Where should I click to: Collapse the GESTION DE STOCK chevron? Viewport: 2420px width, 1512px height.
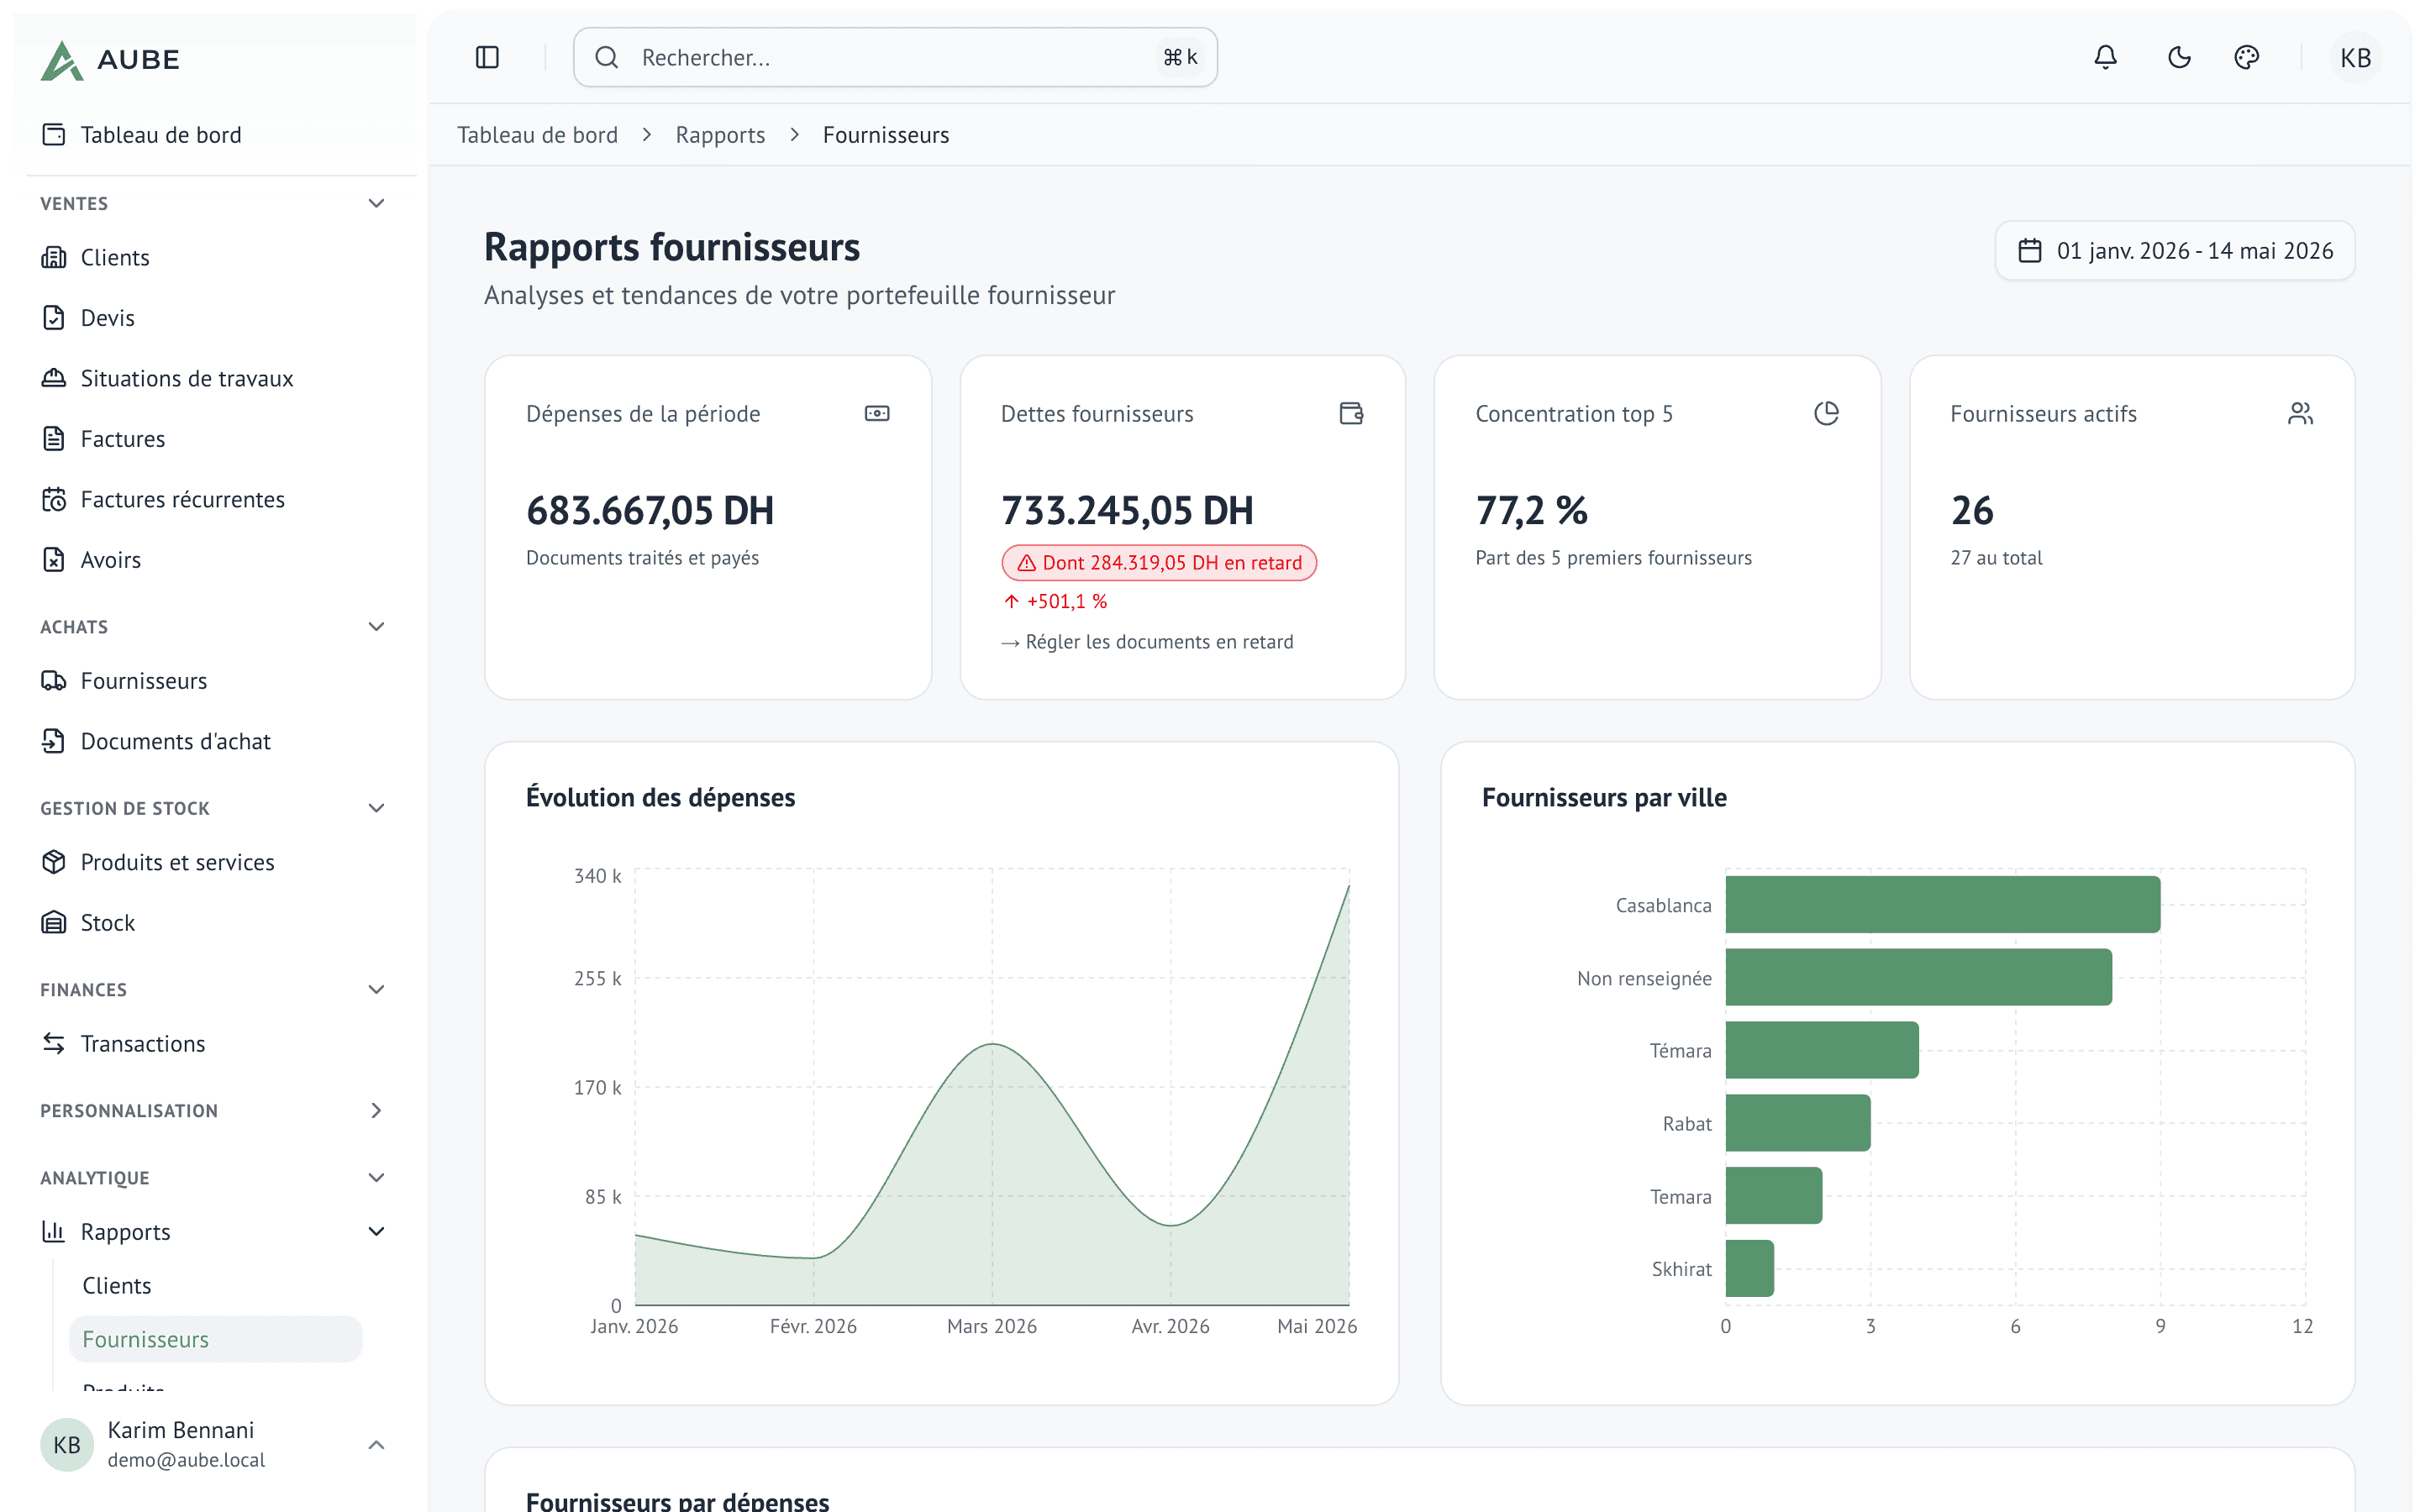pyautogui.click(x=376, y=808)
